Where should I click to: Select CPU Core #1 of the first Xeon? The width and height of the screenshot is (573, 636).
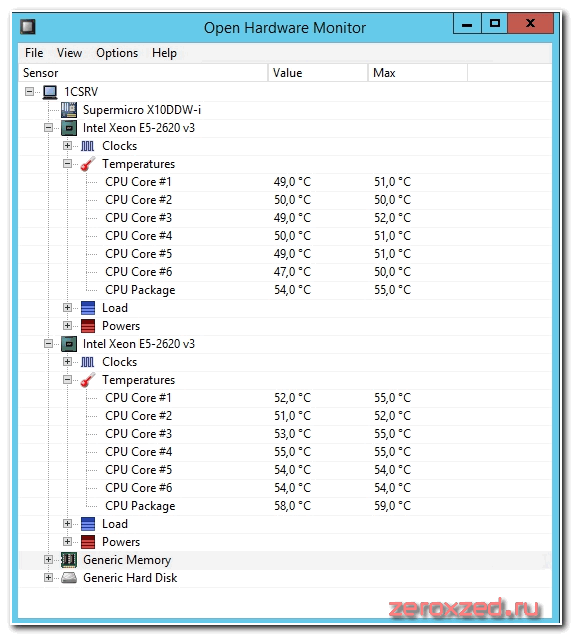138,182
